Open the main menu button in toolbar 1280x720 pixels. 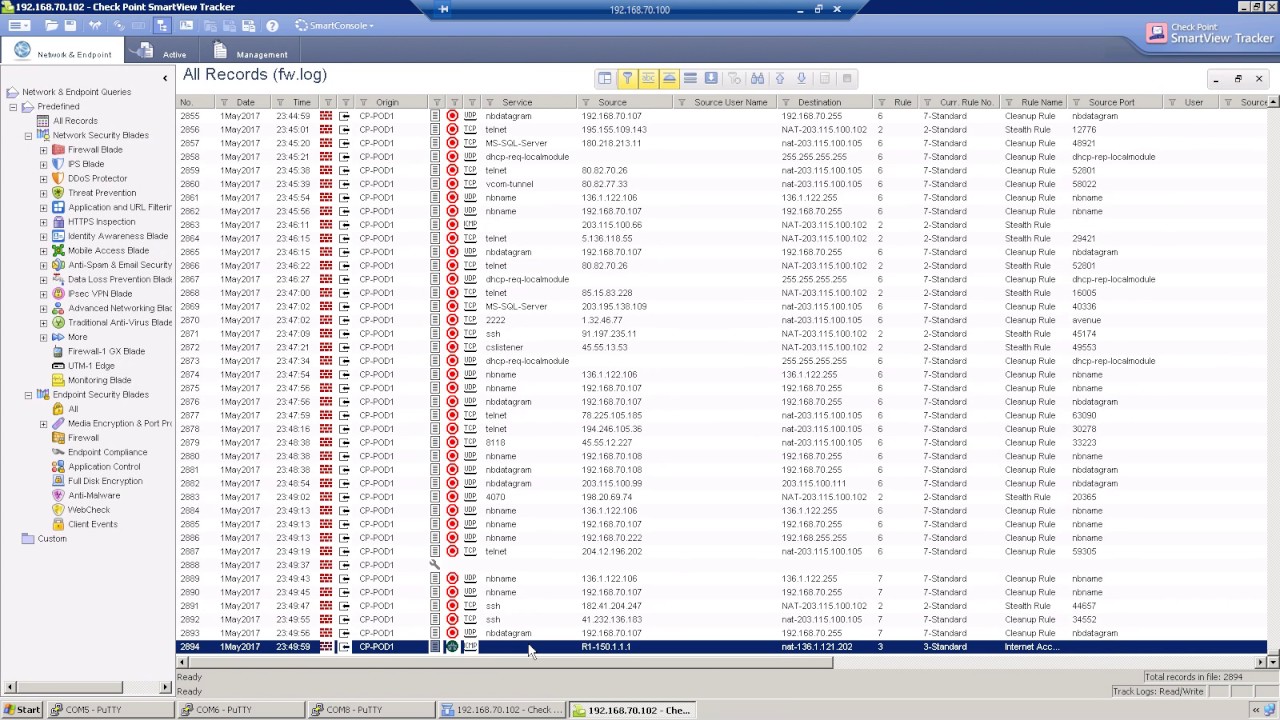pos(19,25)
